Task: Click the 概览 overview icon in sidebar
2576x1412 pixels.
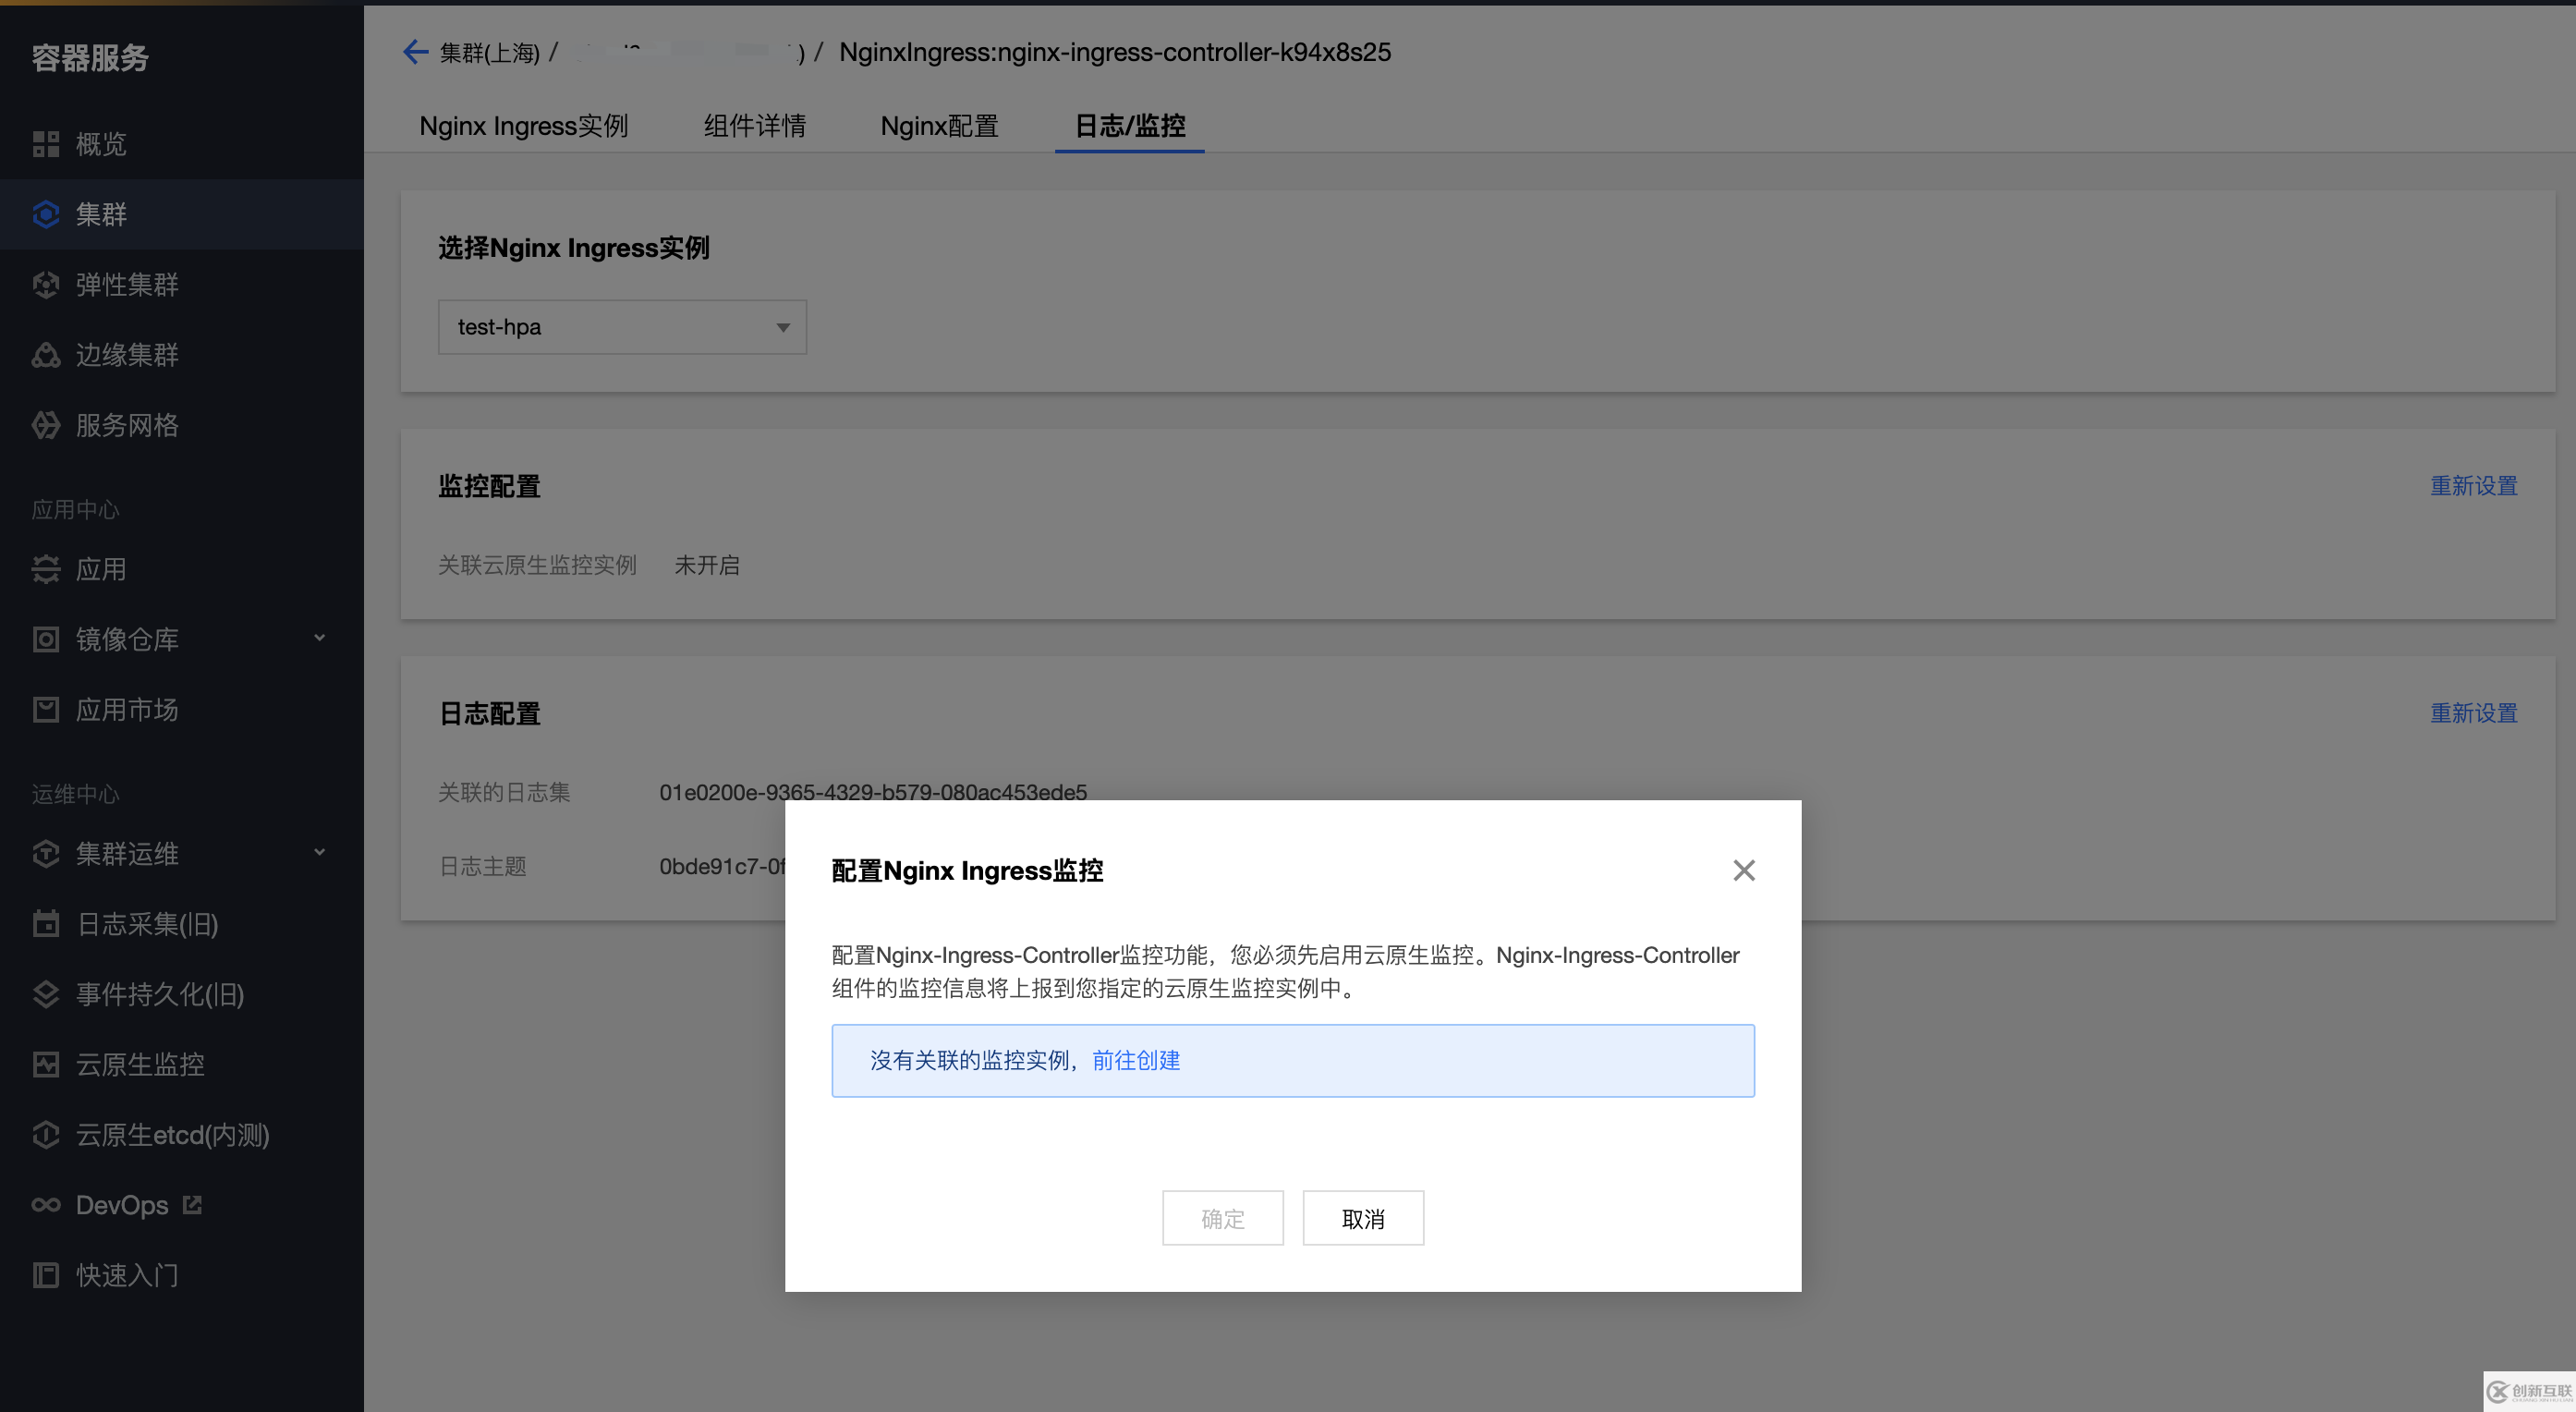Action: pyautogui.click(x=46, y=144)
